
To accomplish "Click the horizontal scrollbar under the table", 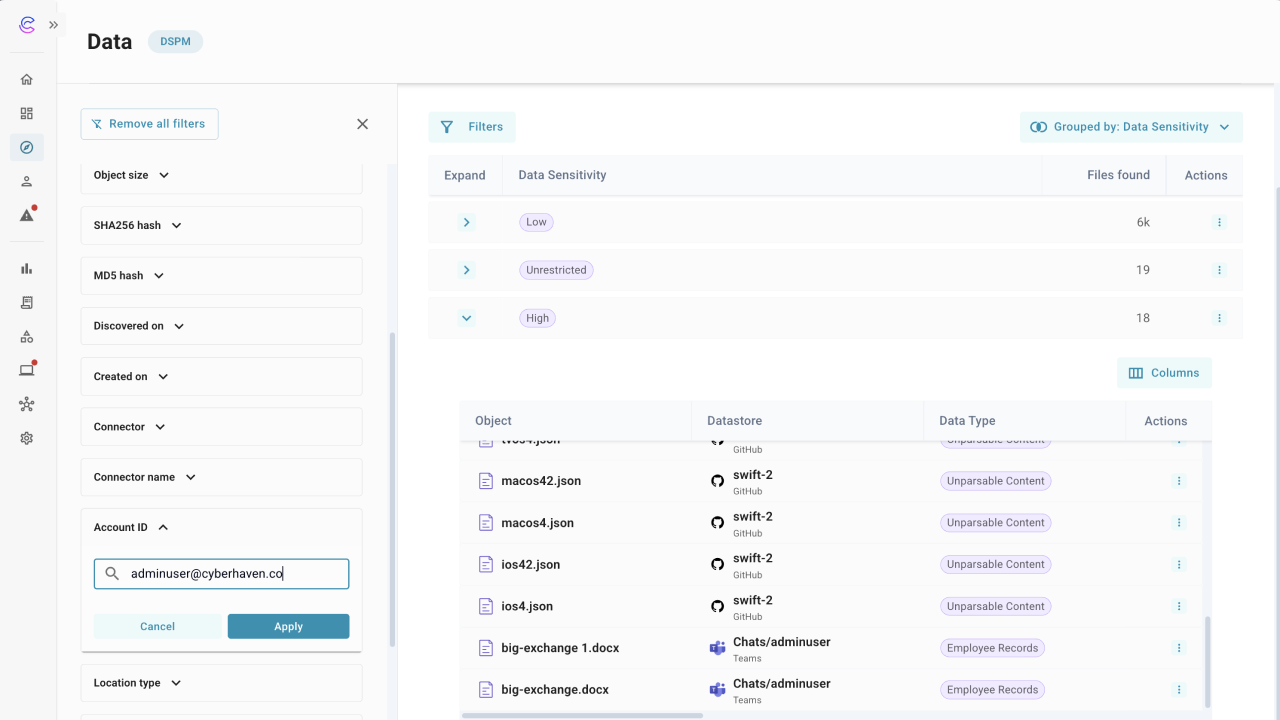I will [582, 715].
